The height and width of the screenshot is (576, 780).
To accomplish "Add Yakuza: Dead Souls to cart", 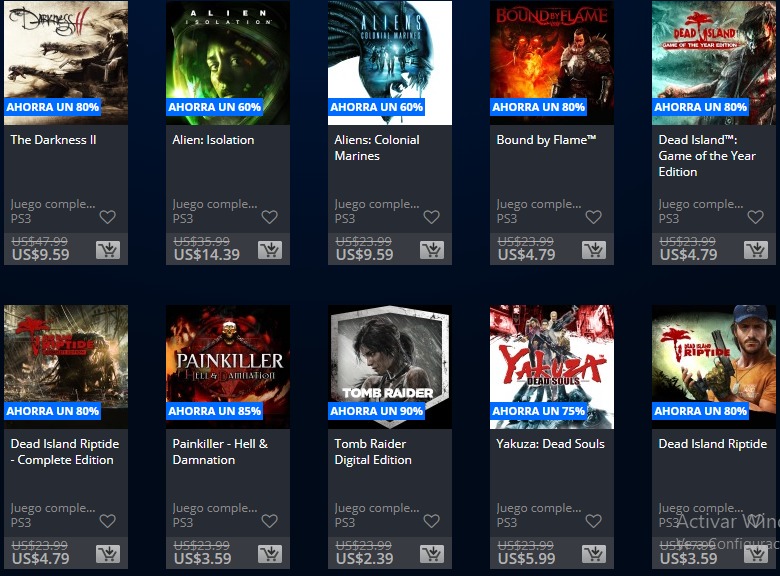I will (594, 554).
